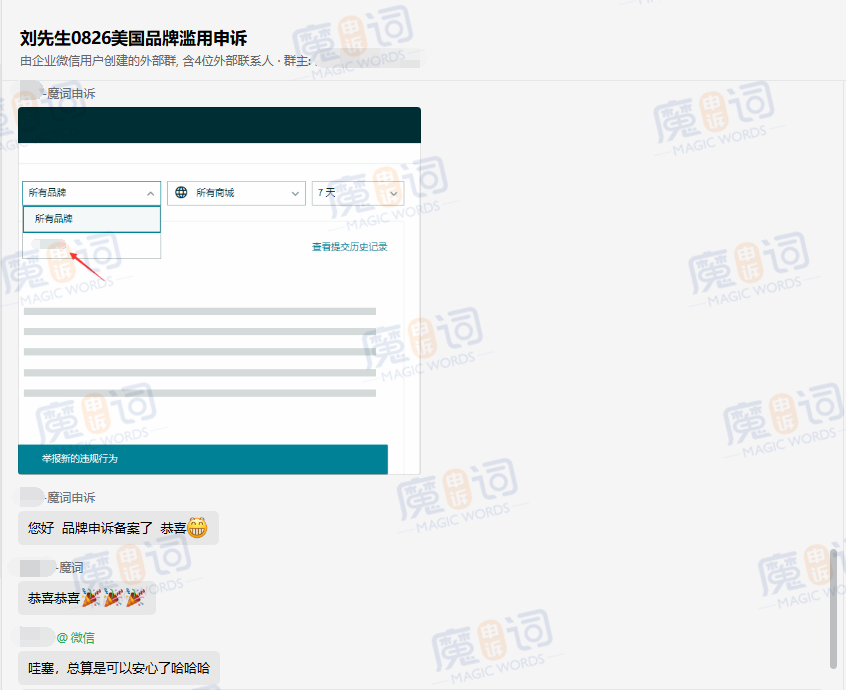Click the globe icon beside 所有商城
This screenshot has width=846, height=690.
181,193
